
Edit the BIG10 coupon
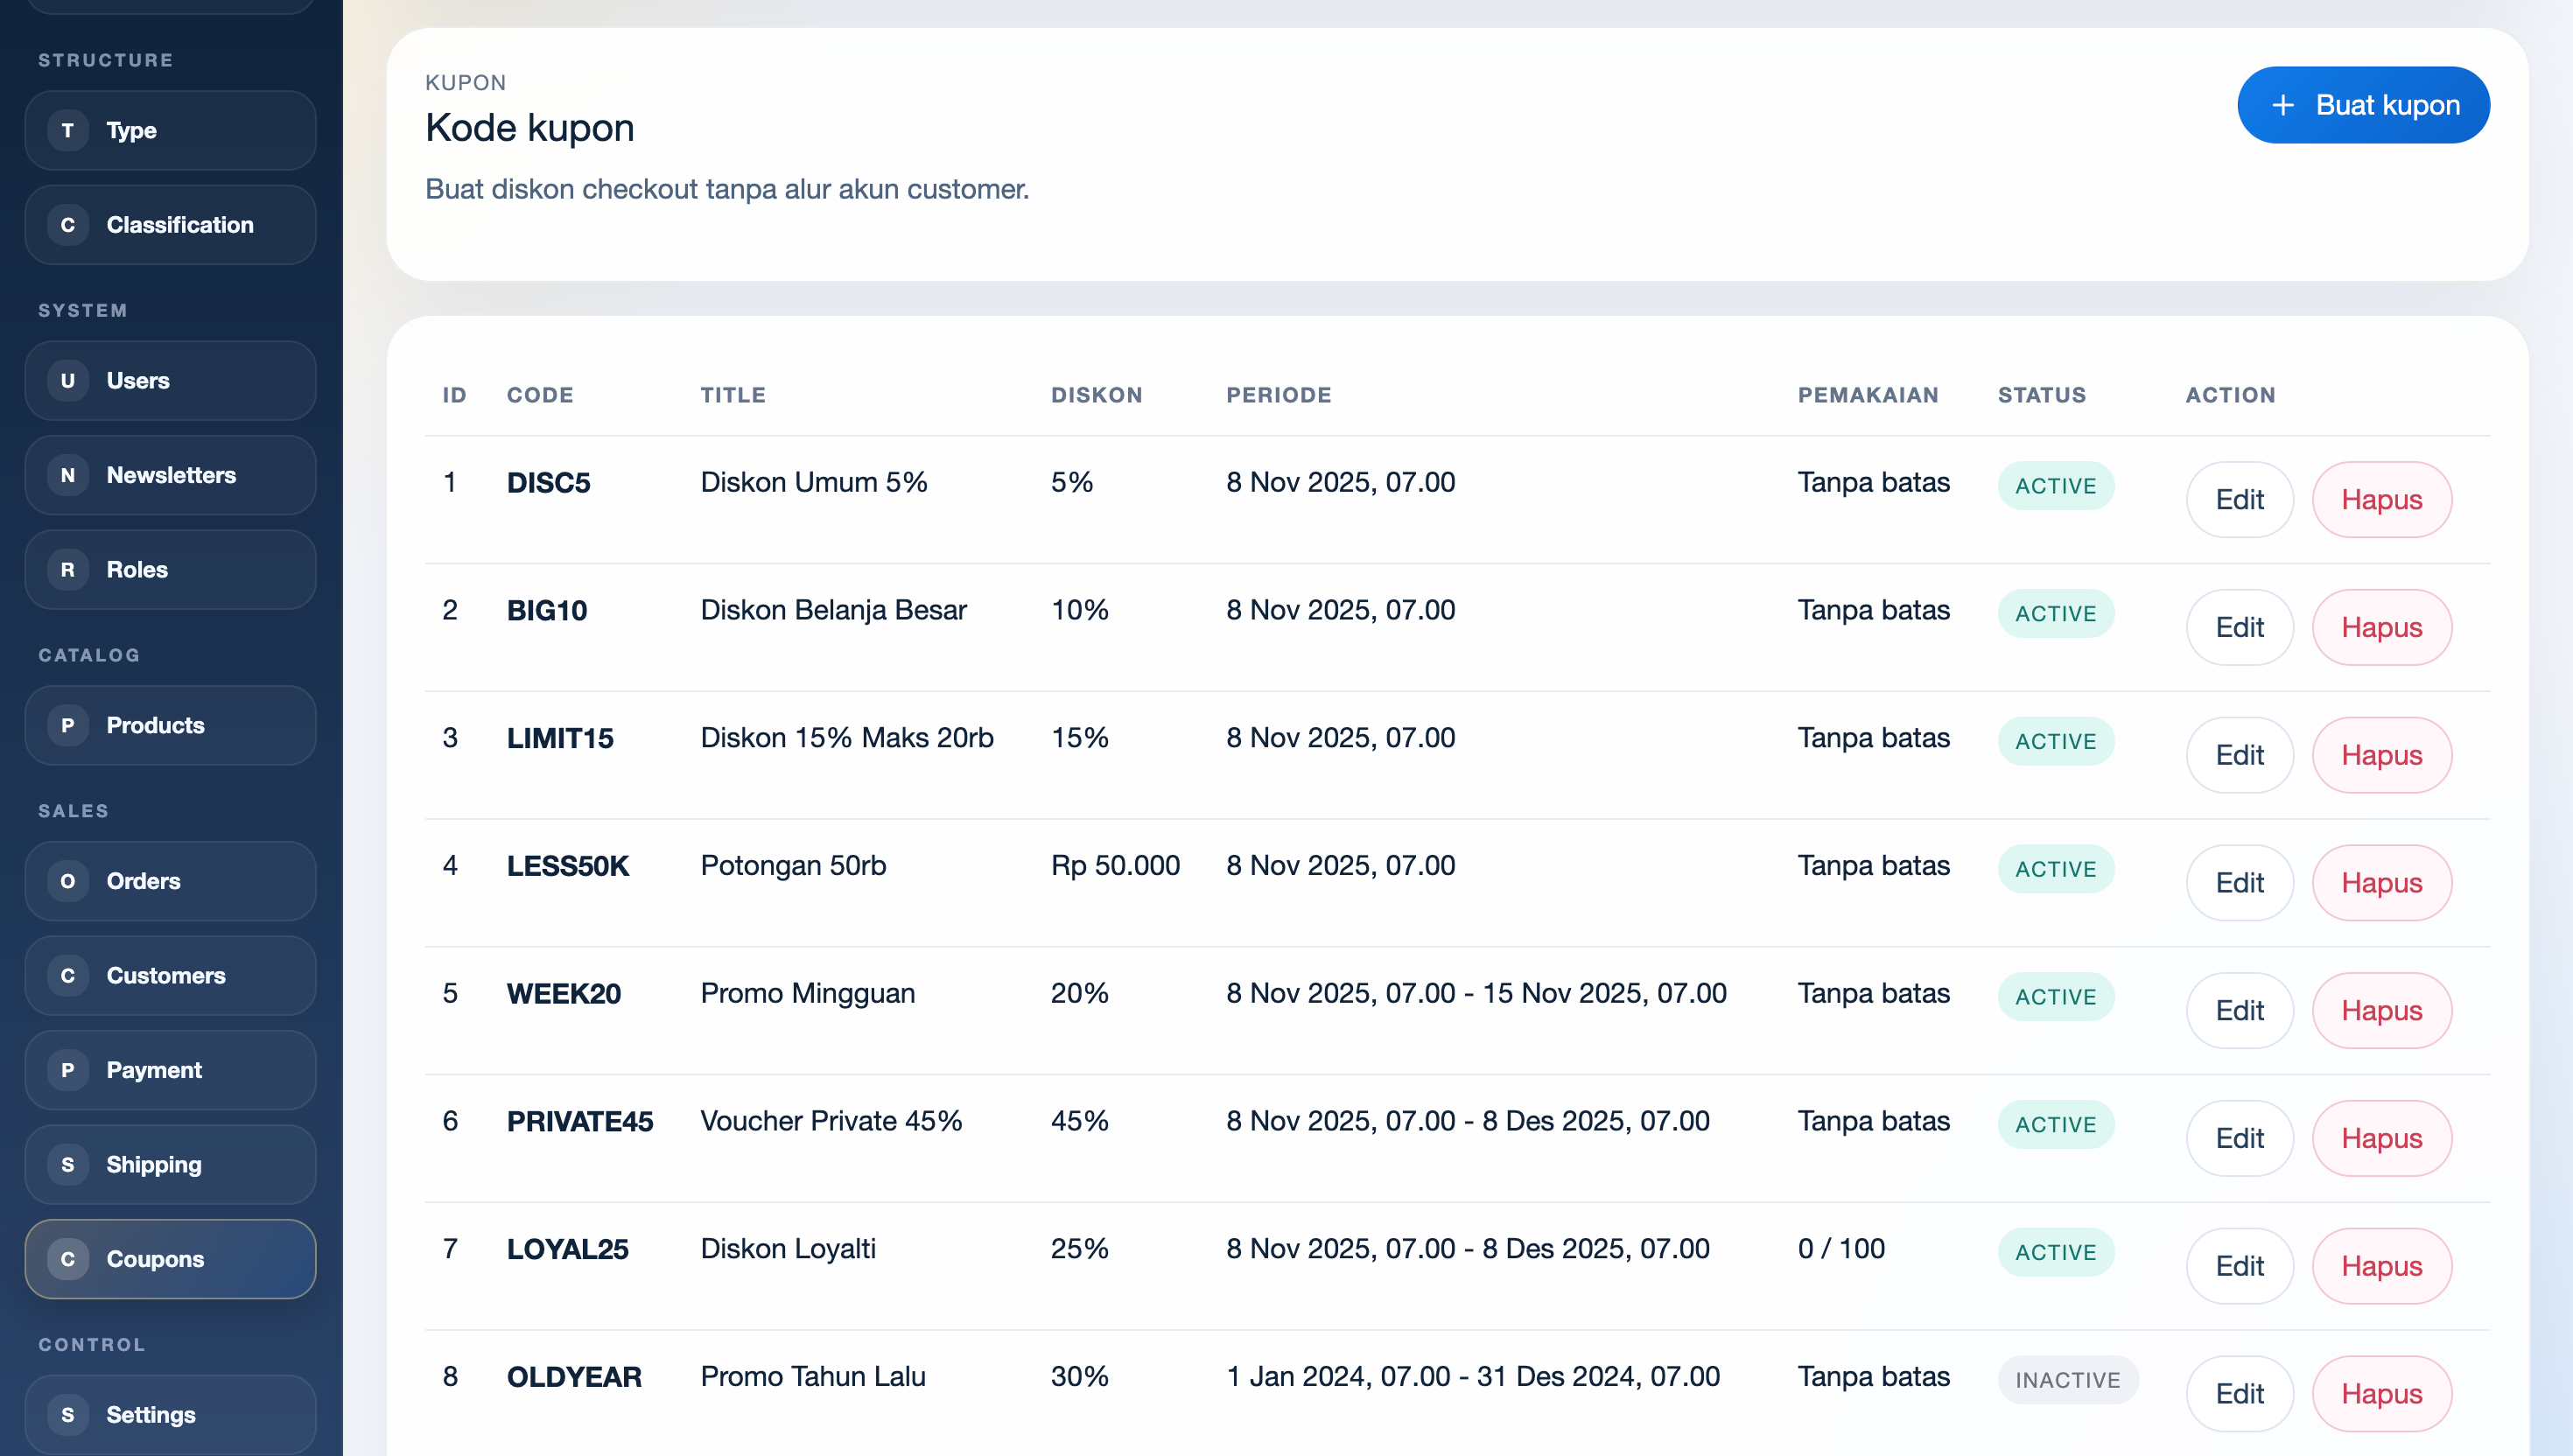(2239, 628)
